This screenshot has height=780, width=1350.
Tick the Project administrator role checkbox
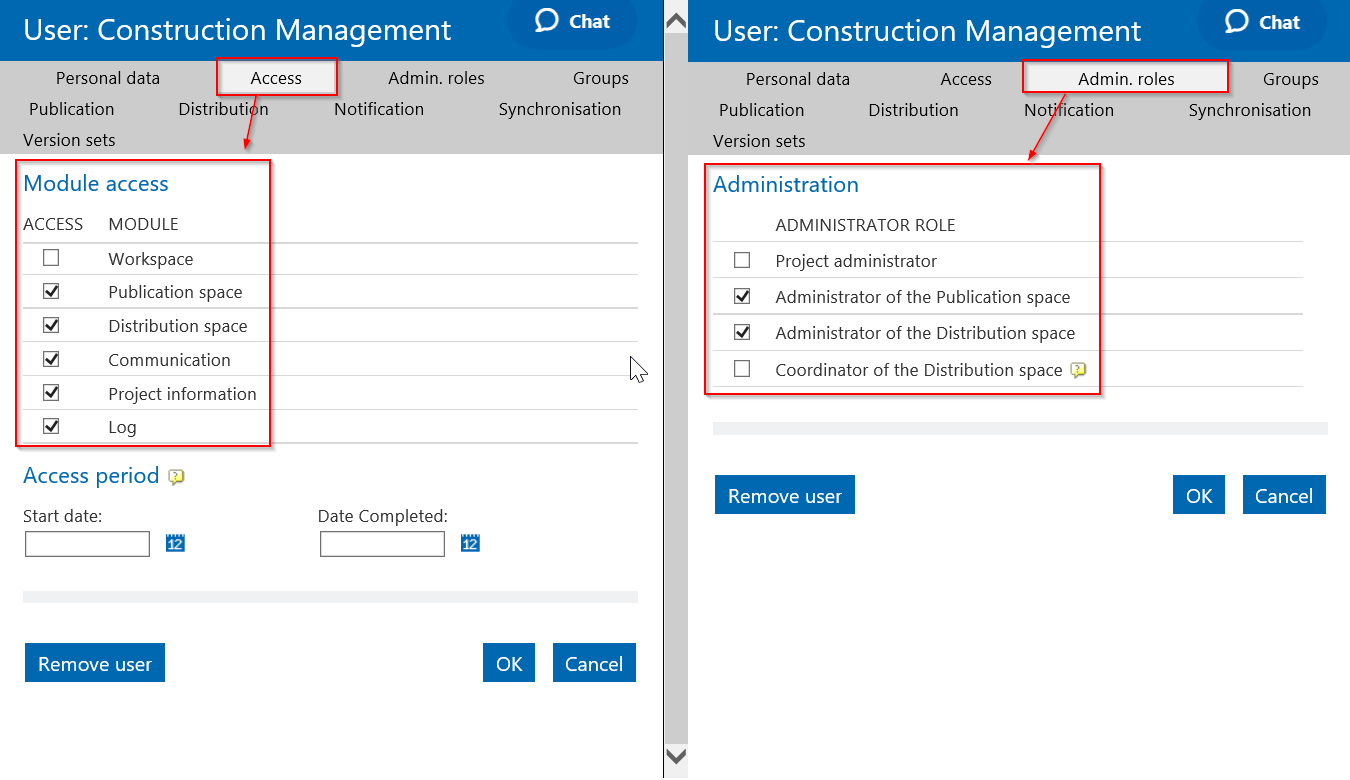(x=742, y=261)
